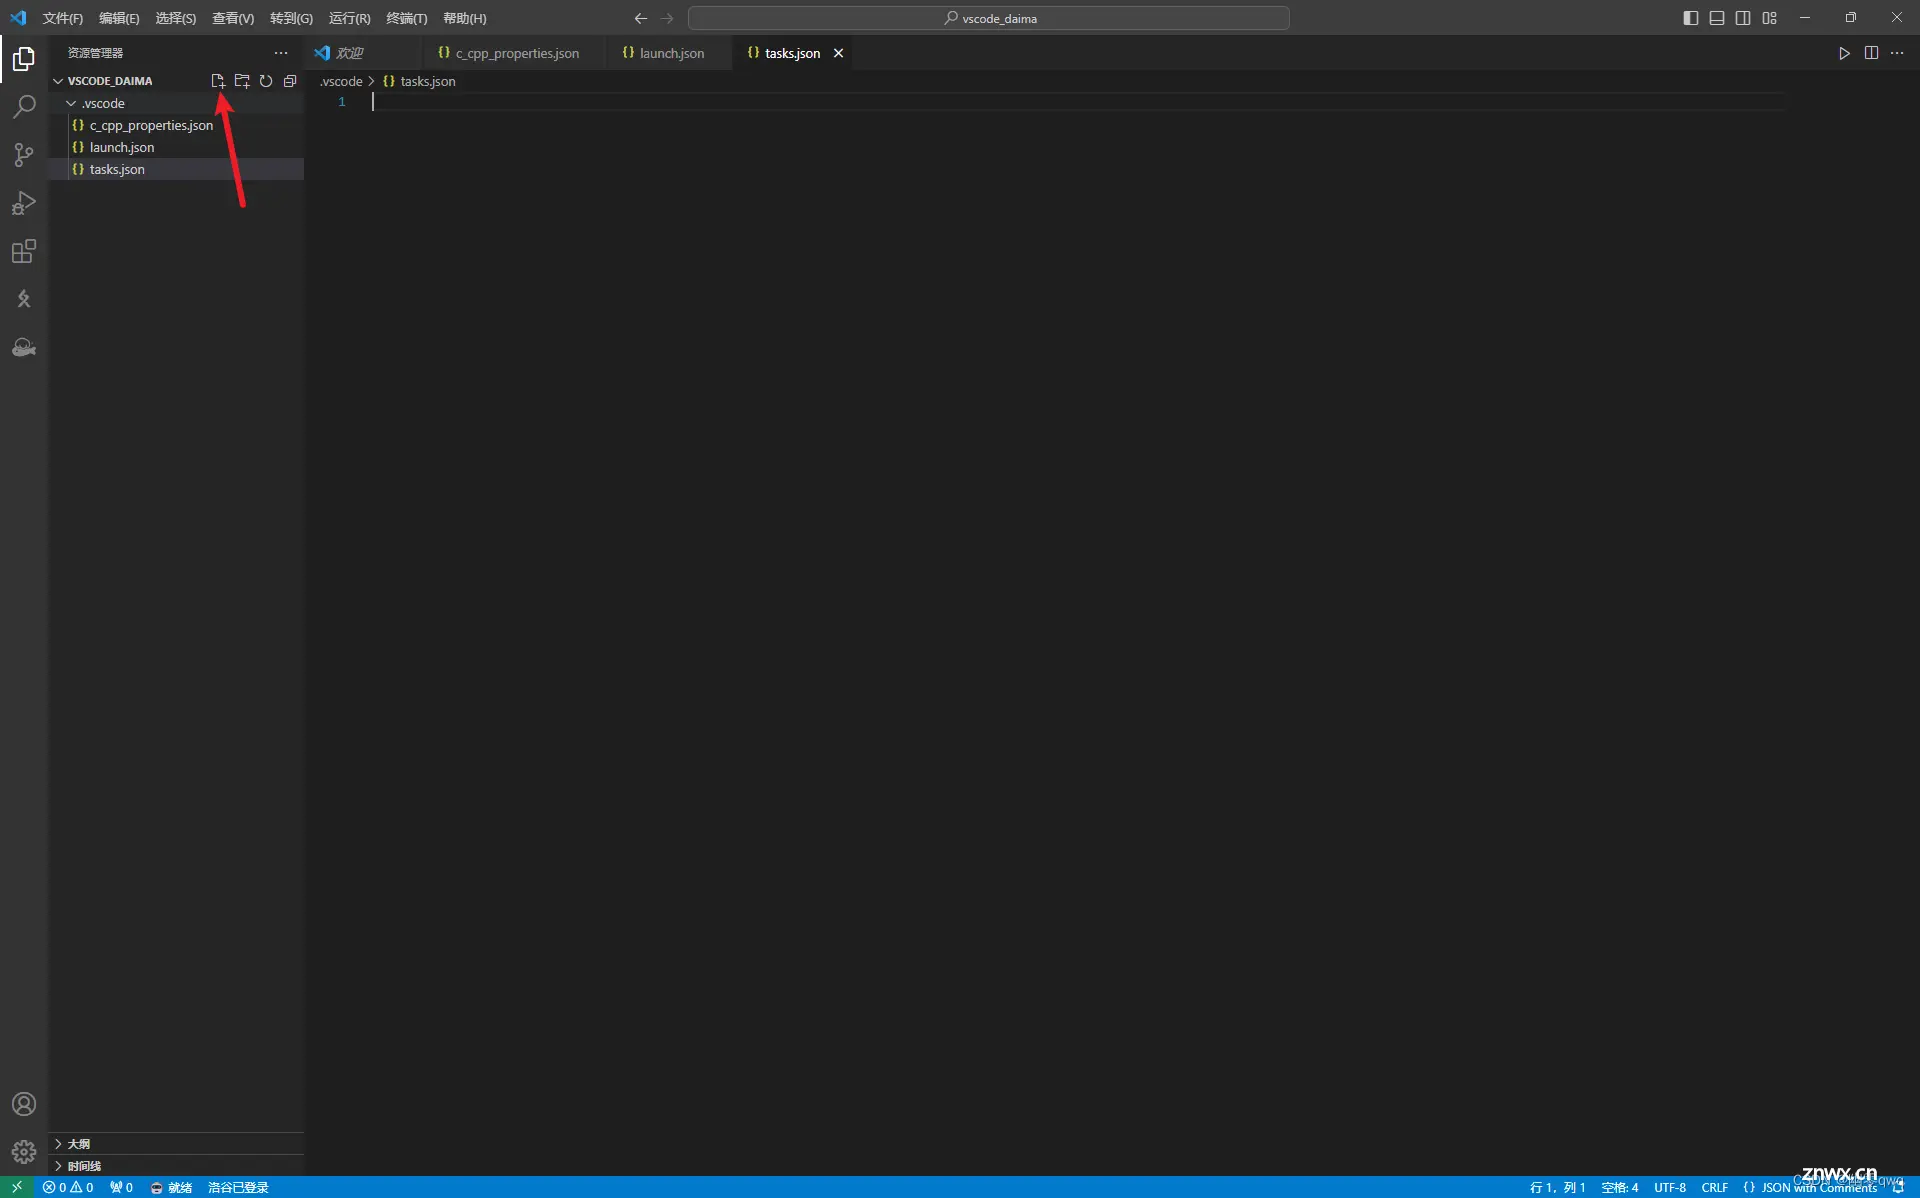Click the .vscode breadcrumb segment
This screenshot has width=1920, height=1198.
point(341,81)
